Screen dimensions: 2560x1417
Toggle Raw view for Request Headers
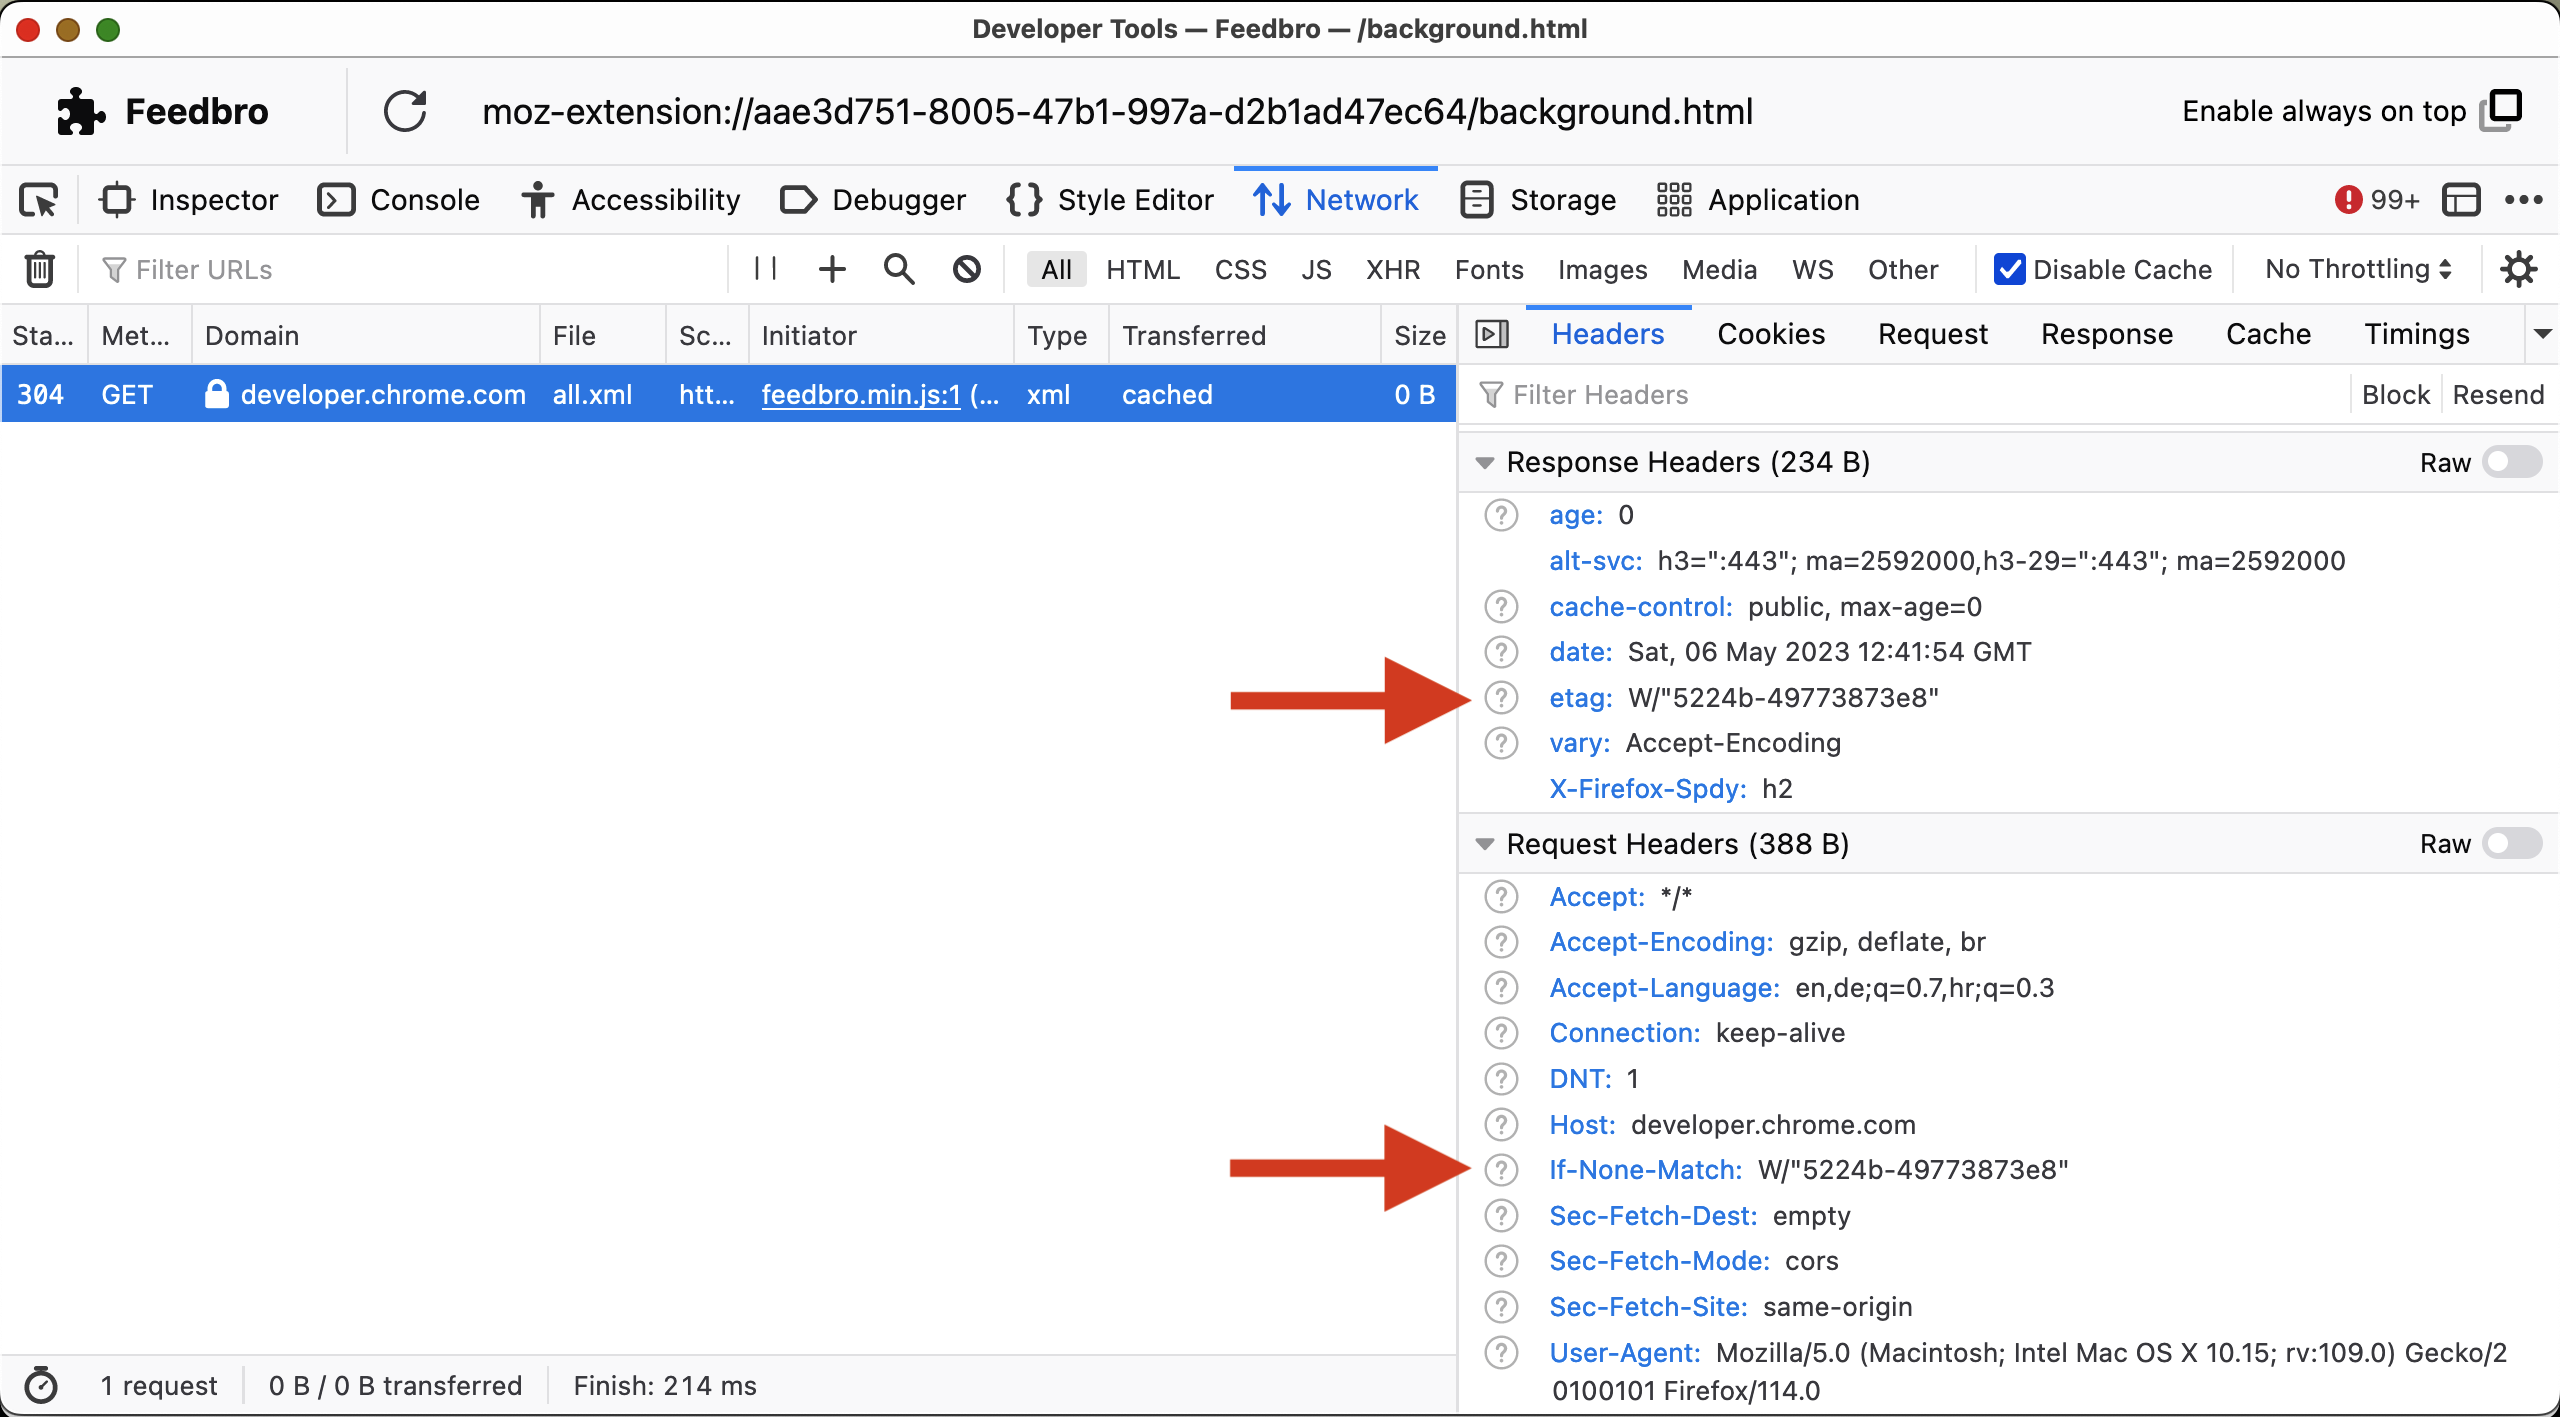tap(2511, 843)
